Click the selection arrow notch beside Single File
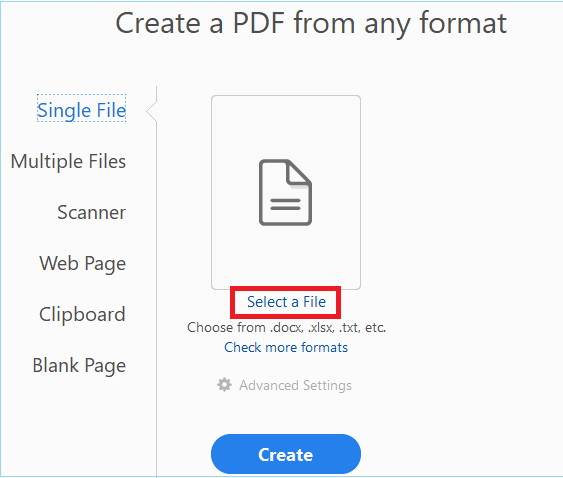The height and width of the screenshot is (478, 563). (152, 111)
